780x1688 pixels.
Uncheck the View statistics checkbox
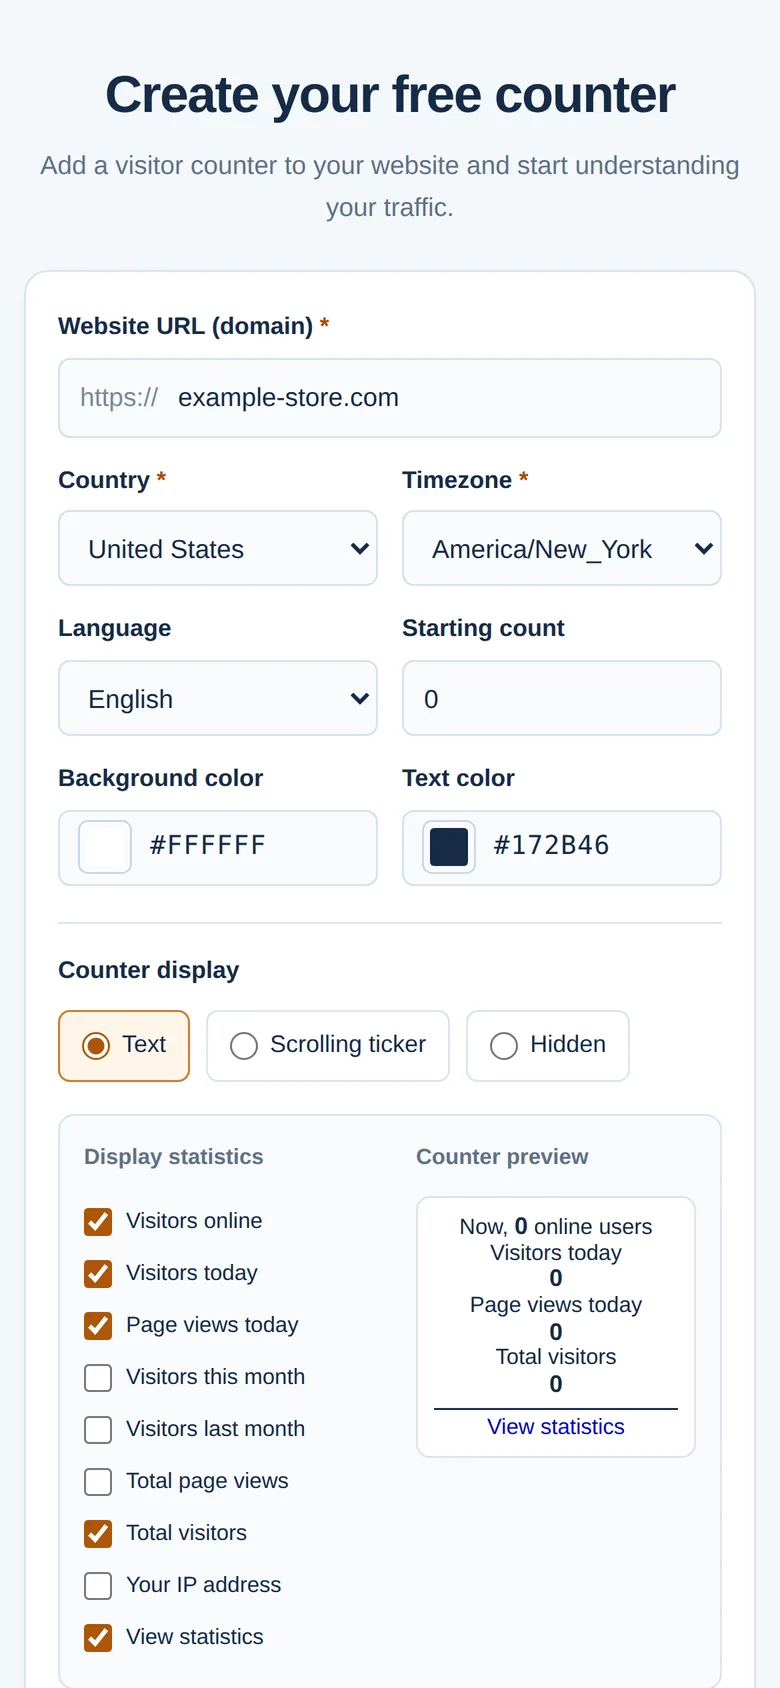coord(98,1638)
